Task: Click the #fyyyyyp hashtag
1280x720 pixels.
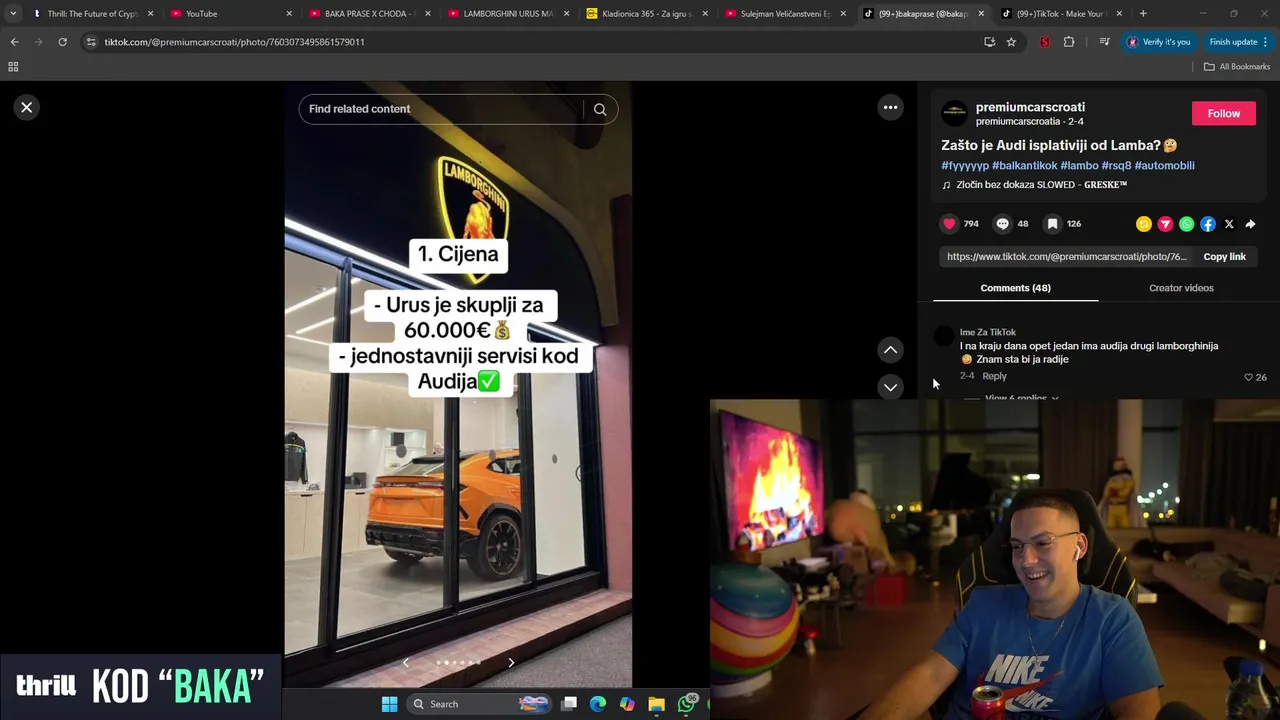Action: pos(965,165)
